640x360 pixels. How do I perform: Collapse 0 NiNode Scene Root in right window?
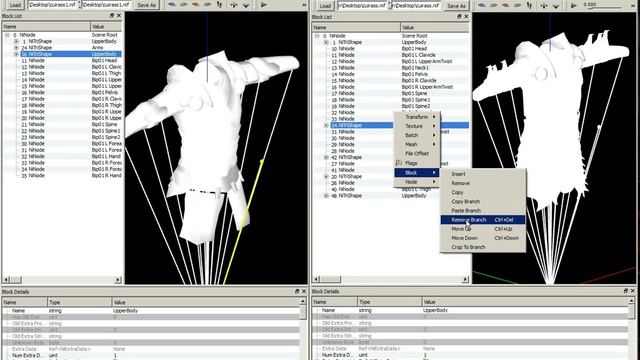coord(317,36)
